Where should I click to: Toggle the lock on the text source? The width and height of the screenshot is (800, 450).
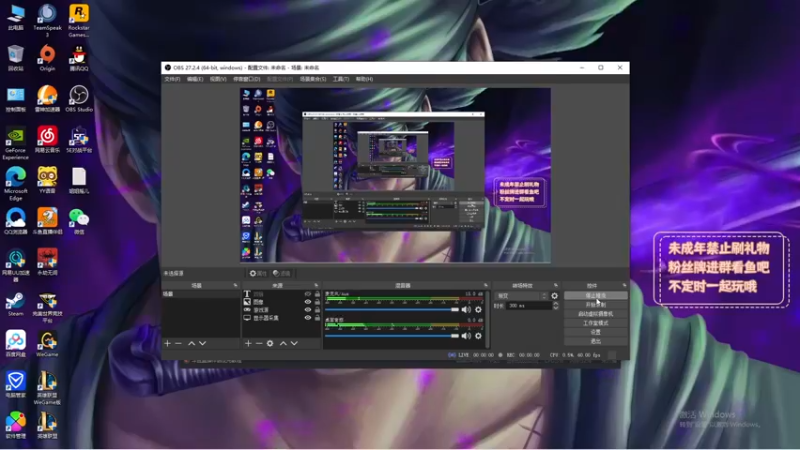(317, 294)
